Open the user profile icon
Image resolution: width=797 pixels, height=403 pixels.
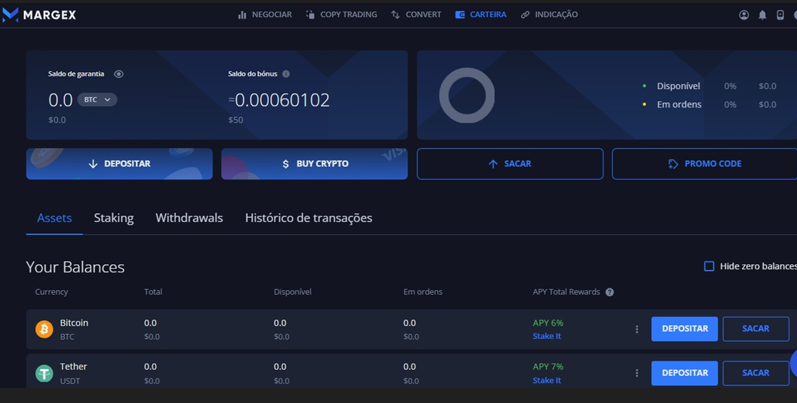tap(744, 15)
